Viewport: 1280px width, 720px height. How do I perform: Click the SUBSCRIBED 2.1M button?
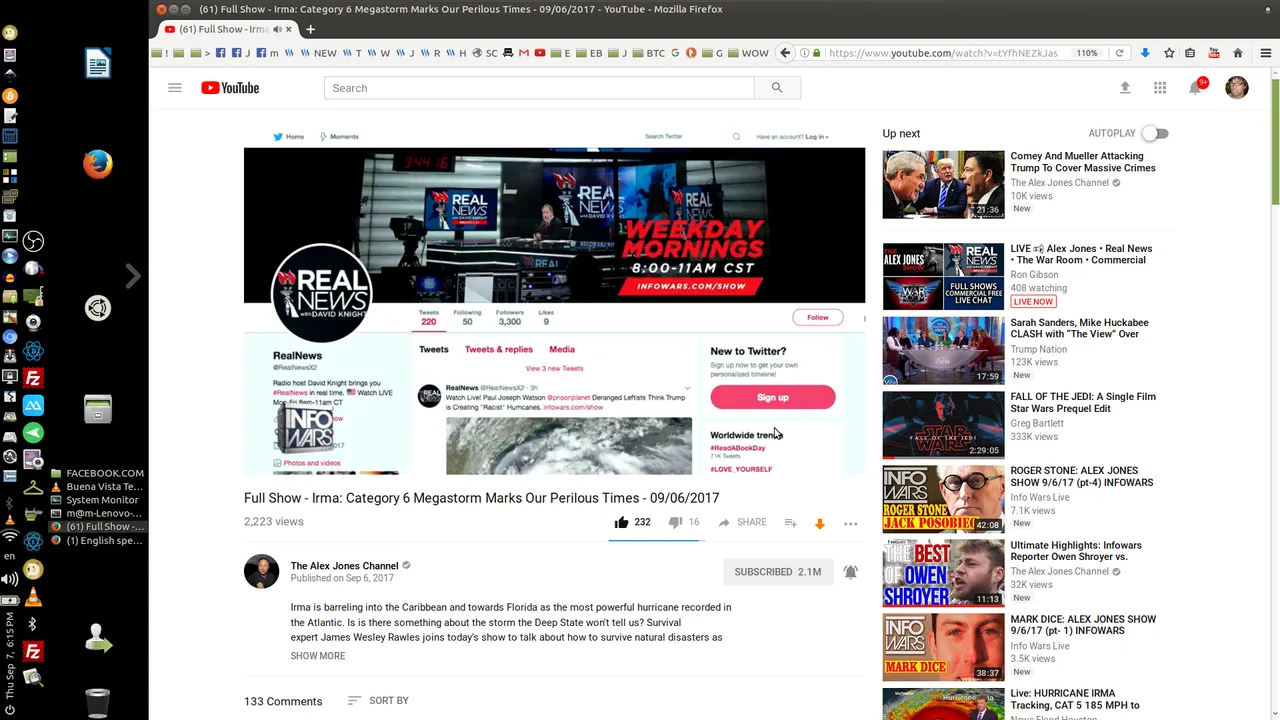pos(778,572)
